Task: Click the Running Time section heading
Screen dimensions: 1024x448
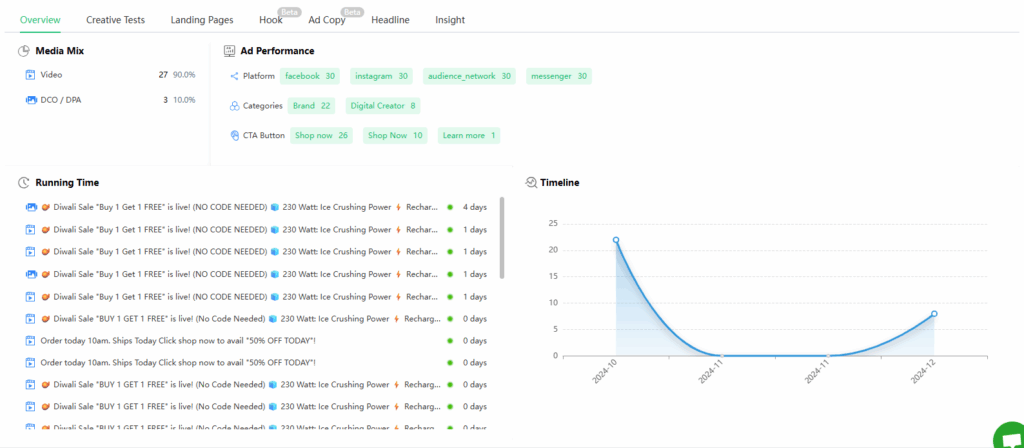Action: [x=67, y=183]
